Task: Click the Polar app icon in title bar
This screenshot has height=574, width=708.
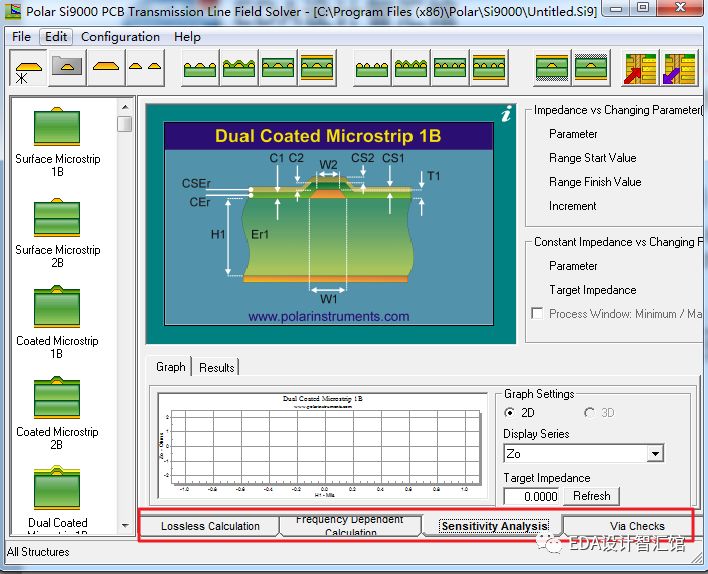Action: tap(13, 10)
